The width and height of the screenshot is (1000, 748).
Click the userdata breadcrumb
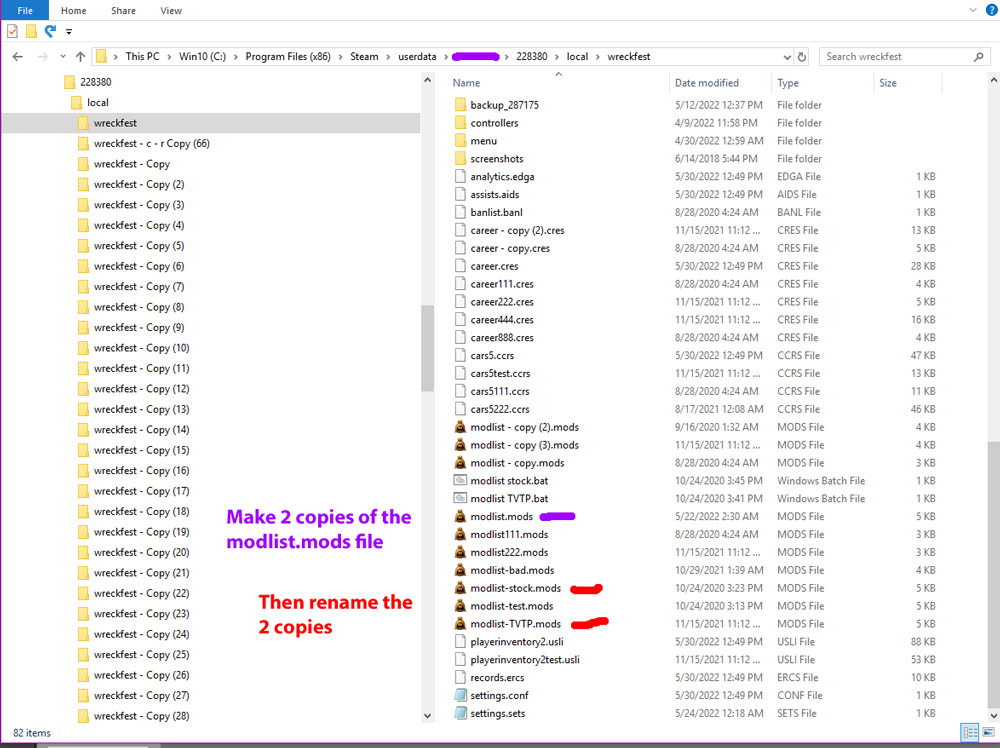[x=417, y=57]
